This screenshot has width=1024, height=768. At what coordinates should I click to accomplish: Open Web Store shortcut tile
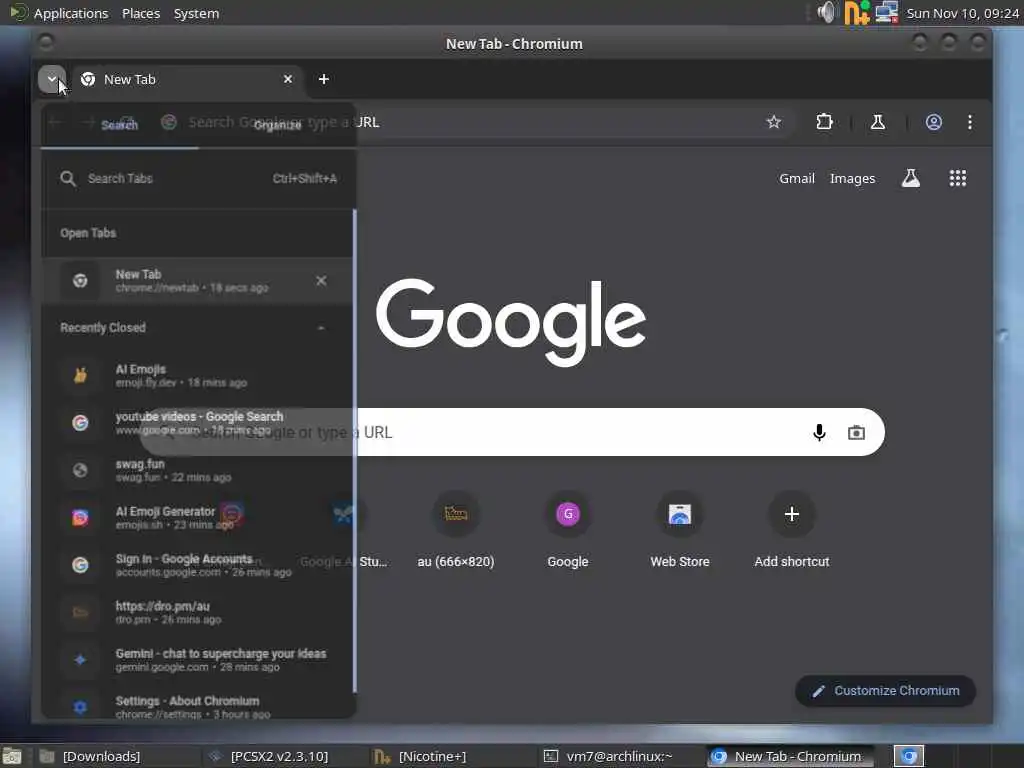[680, 530]
